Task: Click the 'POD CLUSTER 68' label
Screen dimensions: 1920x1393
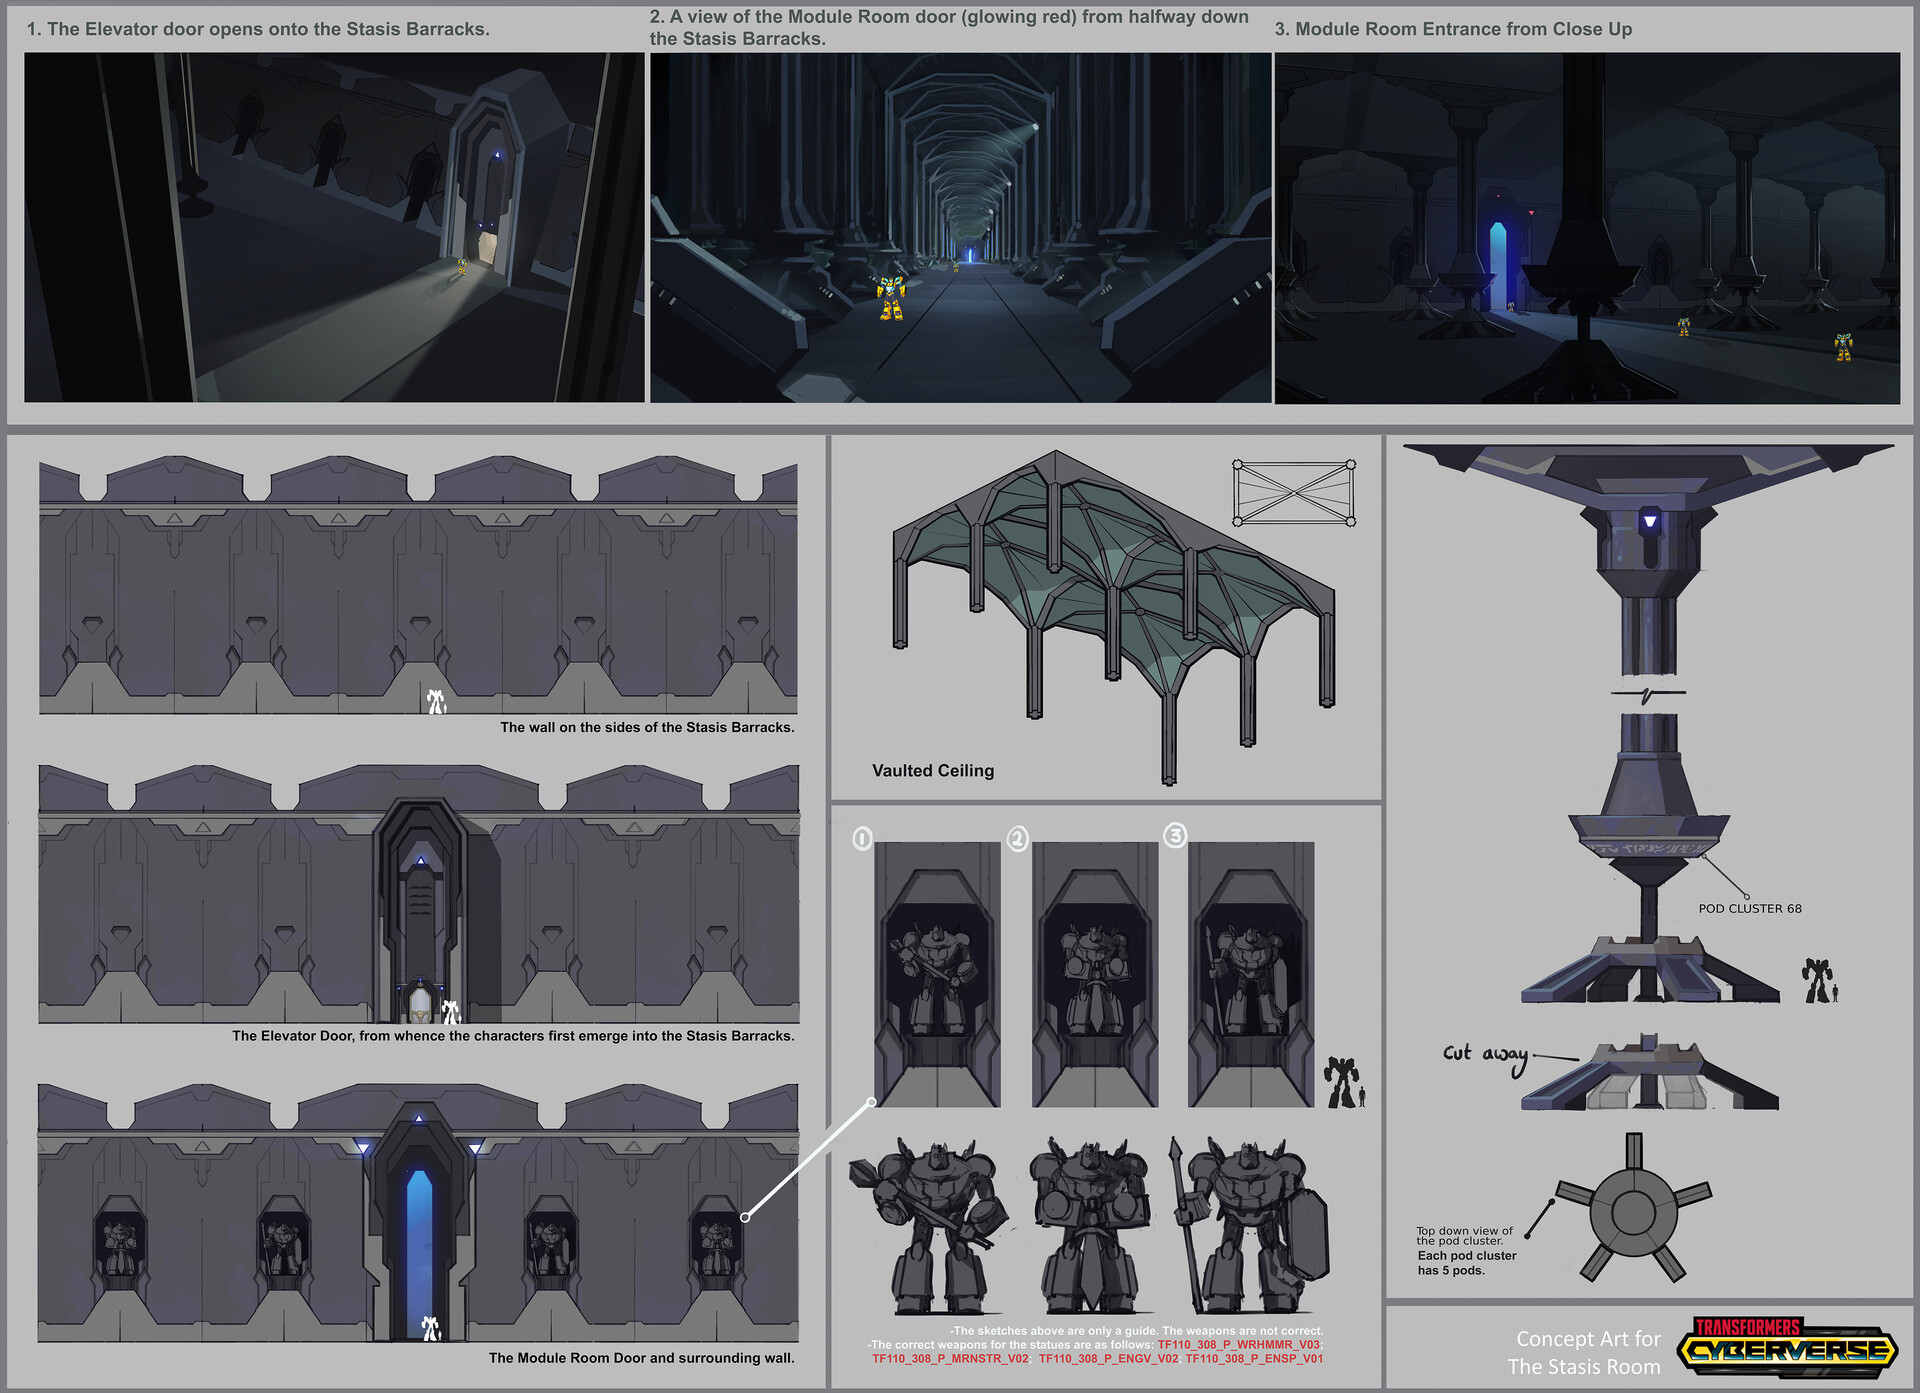Action: (x=1750, y=909)
